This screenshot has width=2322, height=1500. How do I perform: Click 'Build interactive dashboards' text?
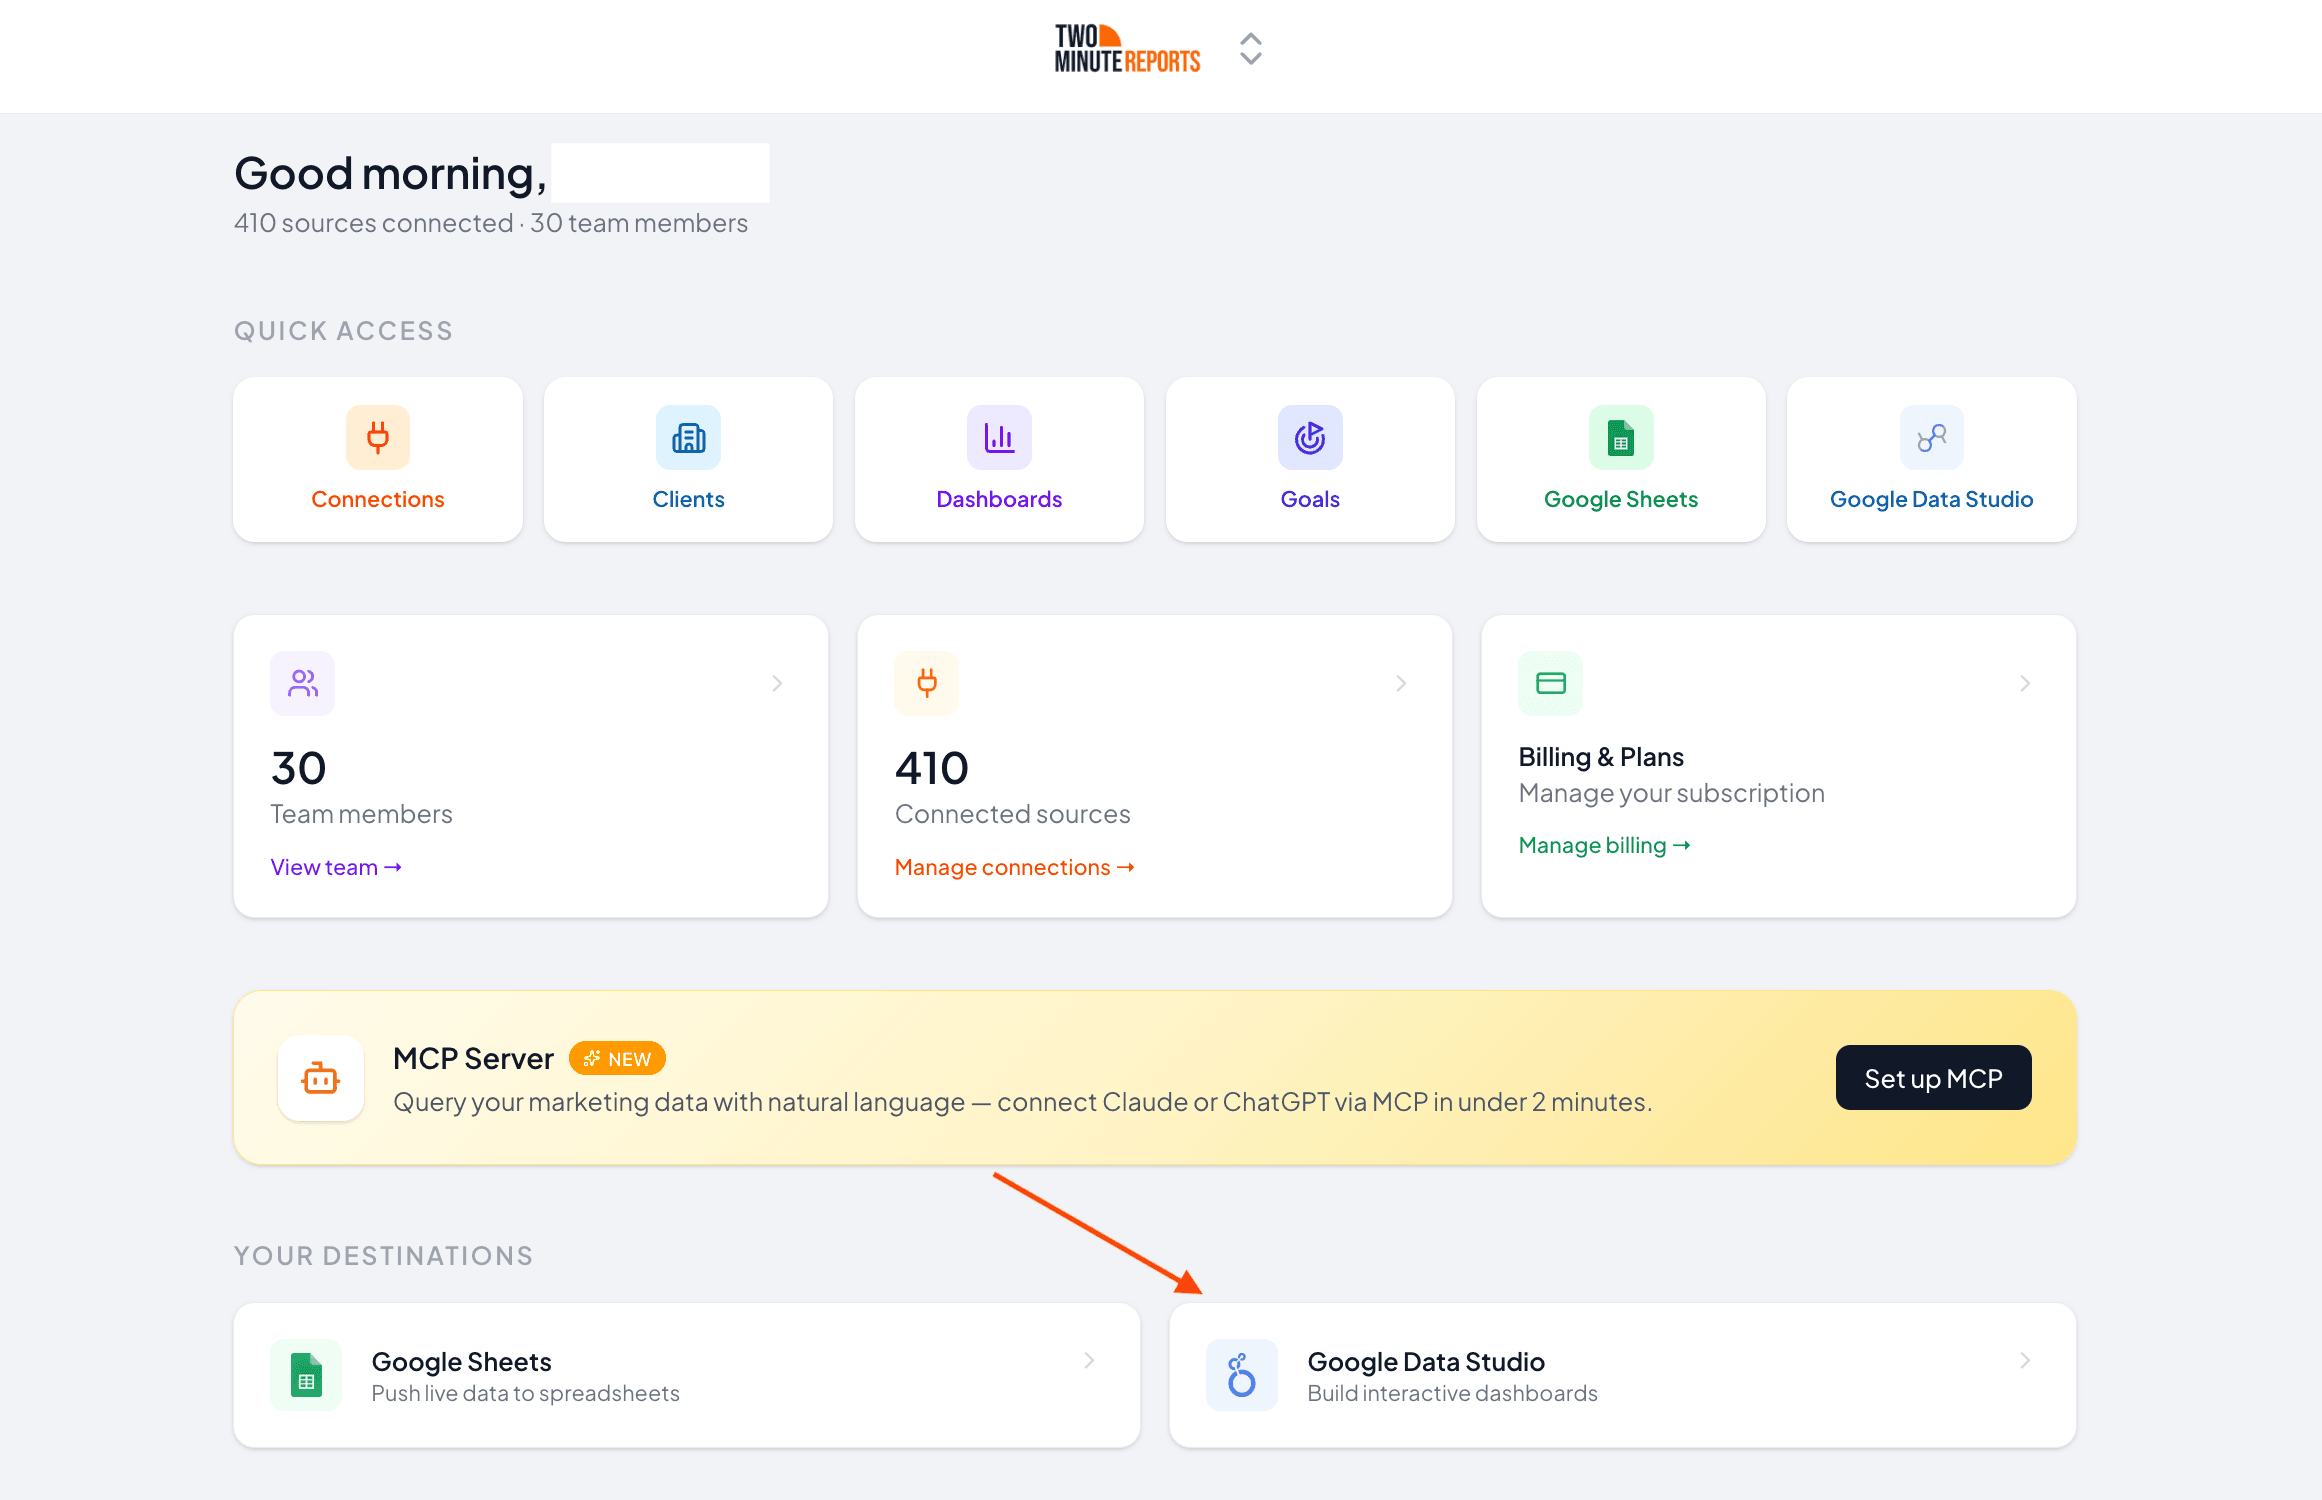pos(1452,1393)
